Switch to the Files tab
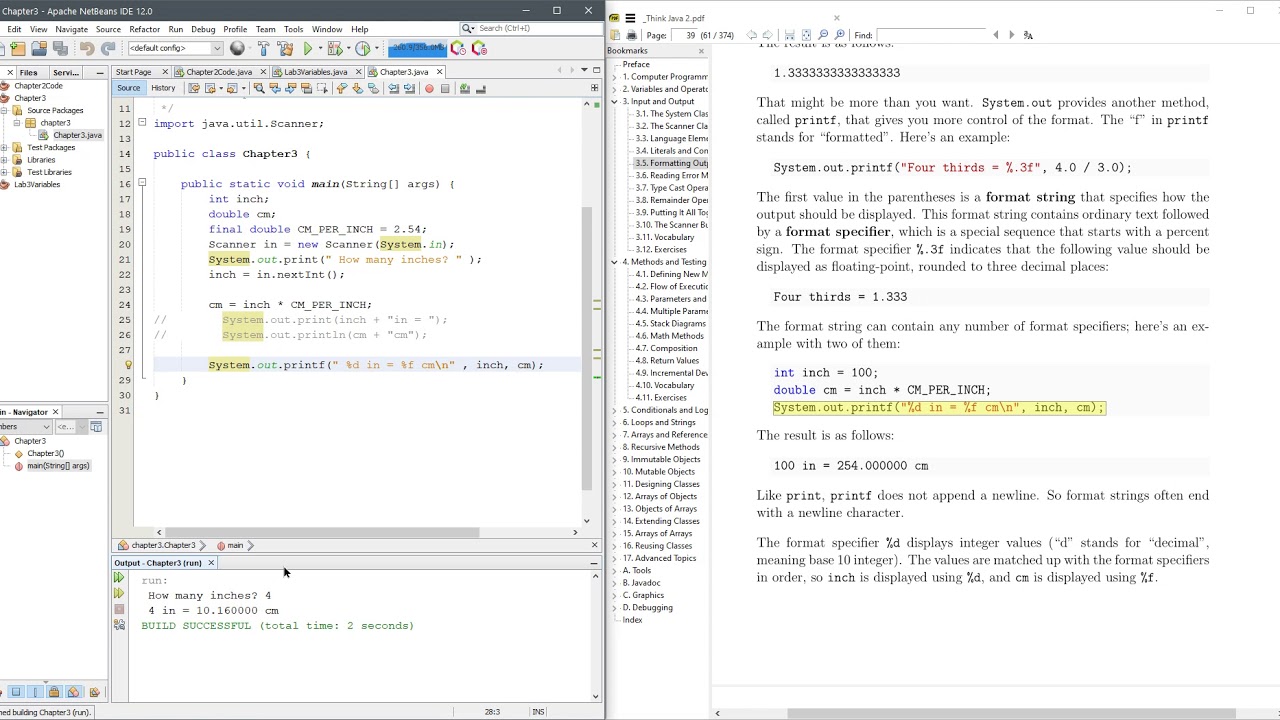The image size is (1280, 720). point(29,72)
